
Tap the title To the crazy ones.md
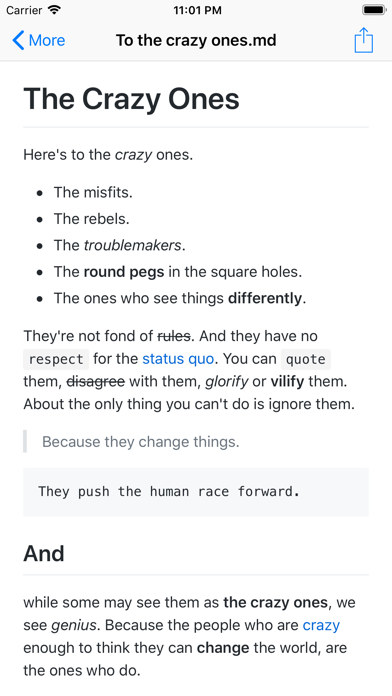tap(196, 40)
